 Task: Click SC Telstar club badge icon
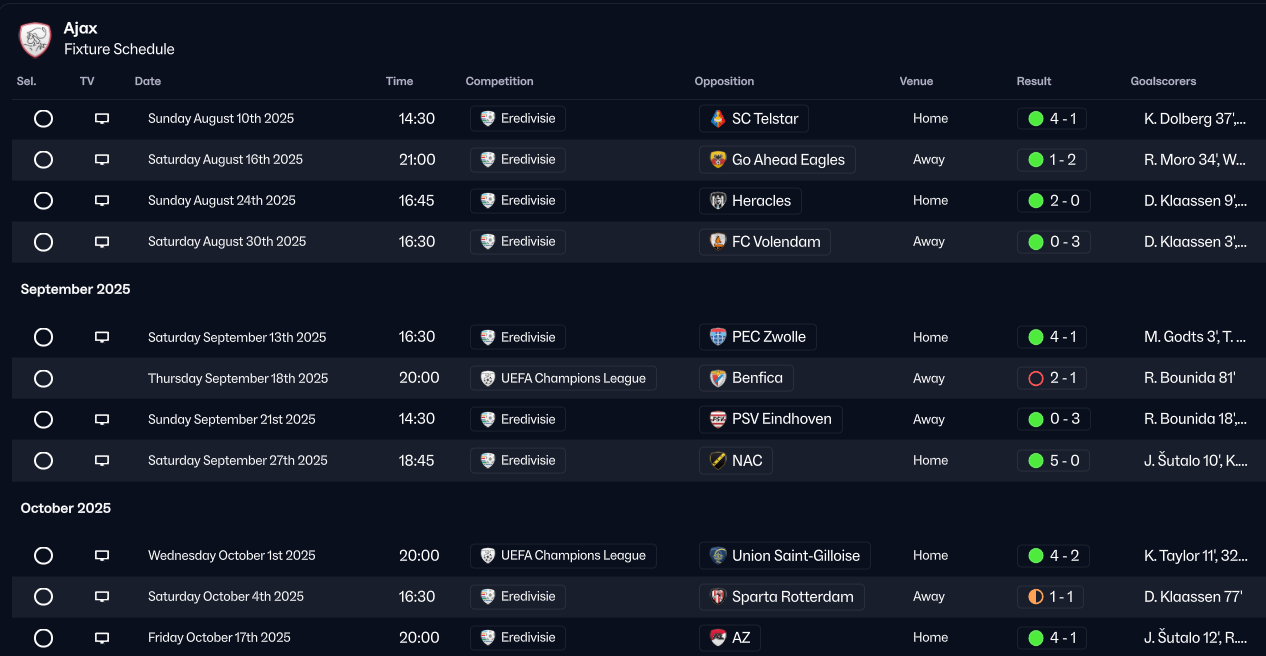click(x=717, y=119)
